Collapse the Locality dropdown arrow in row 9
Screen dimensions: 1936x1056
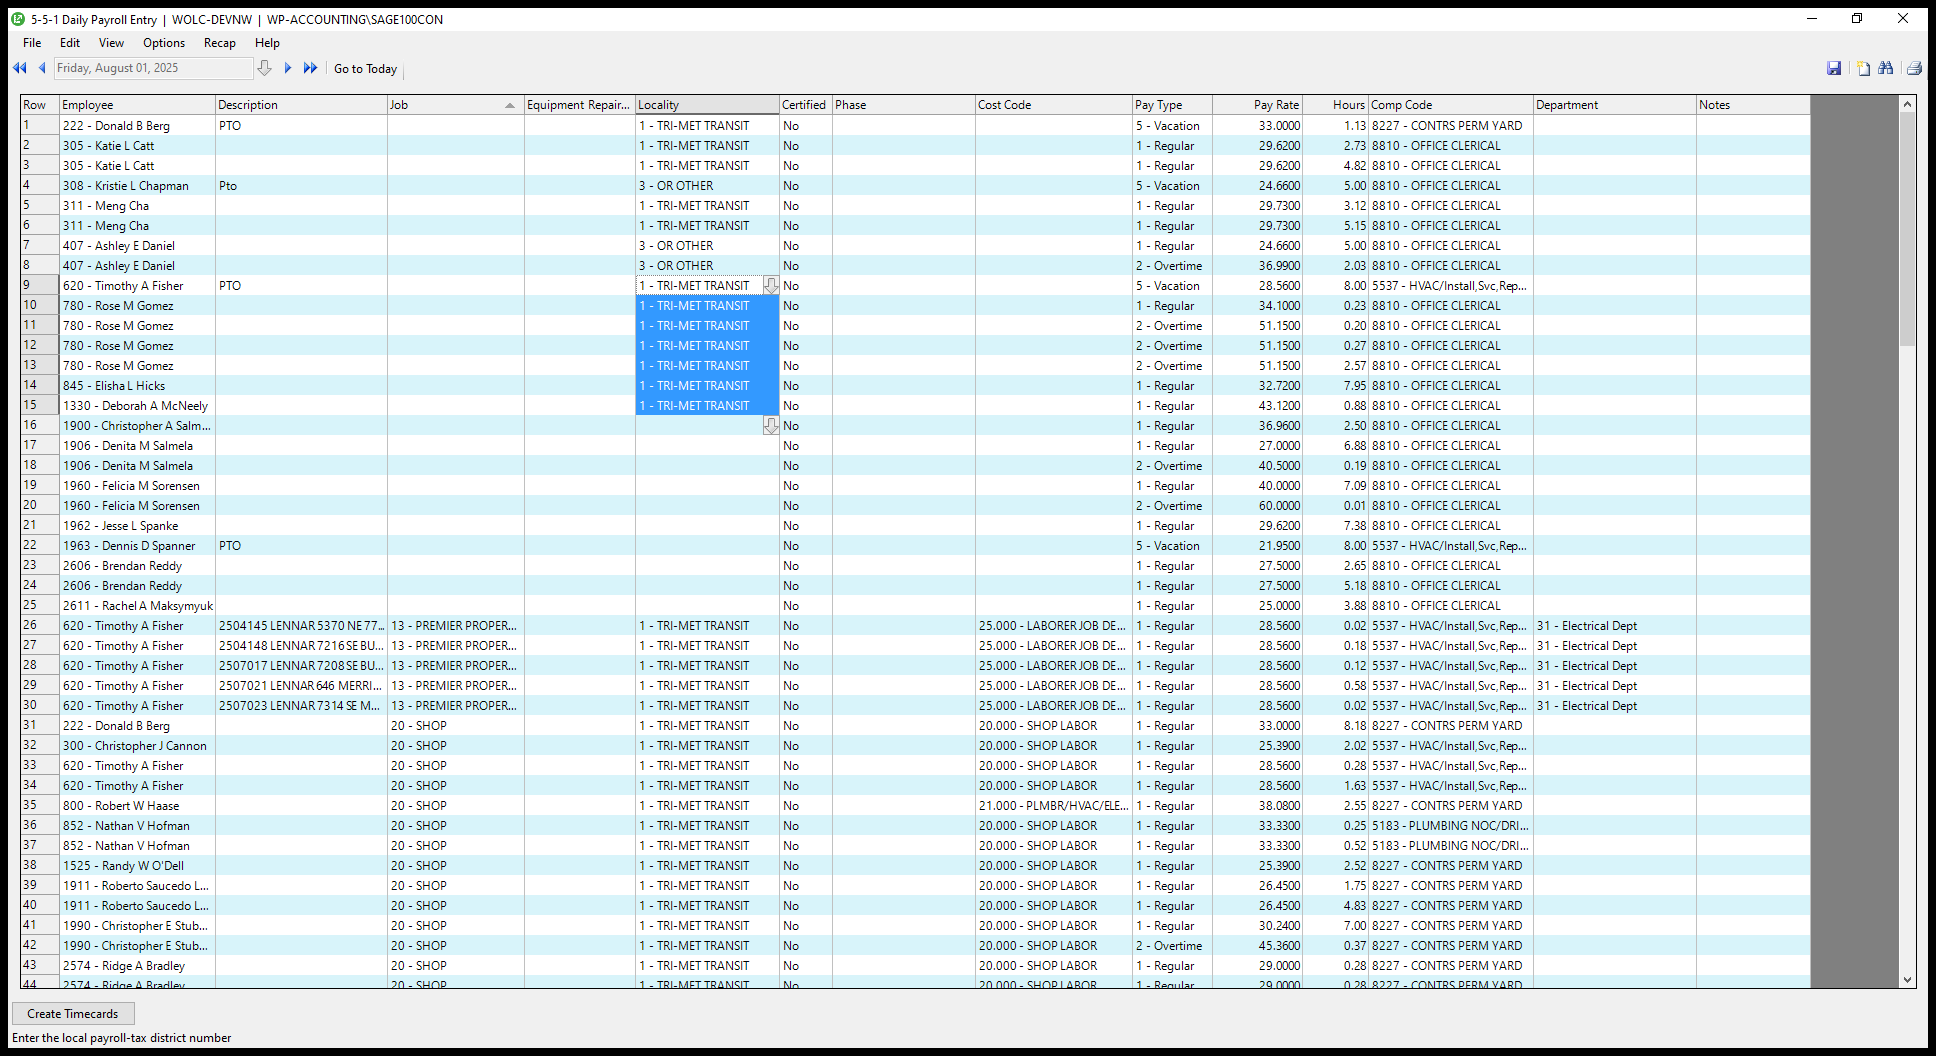click(771, 286)
